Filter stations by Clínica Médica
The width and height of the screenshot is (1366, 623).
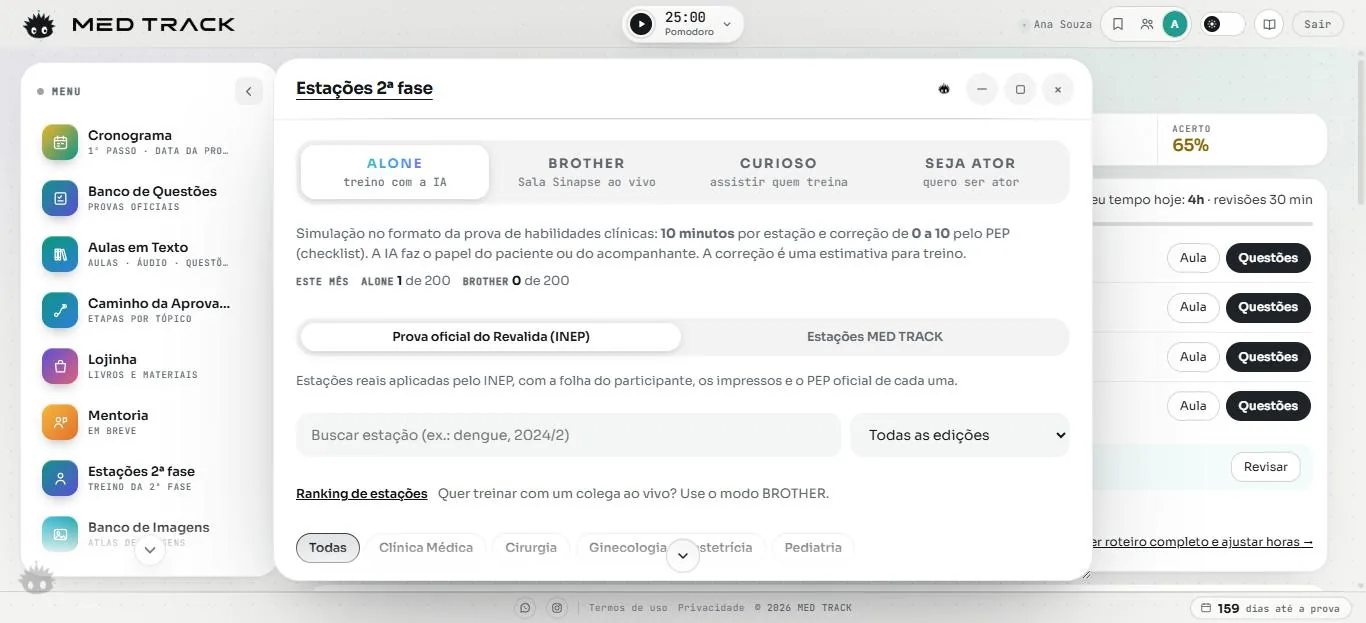[x=426, y=548]
